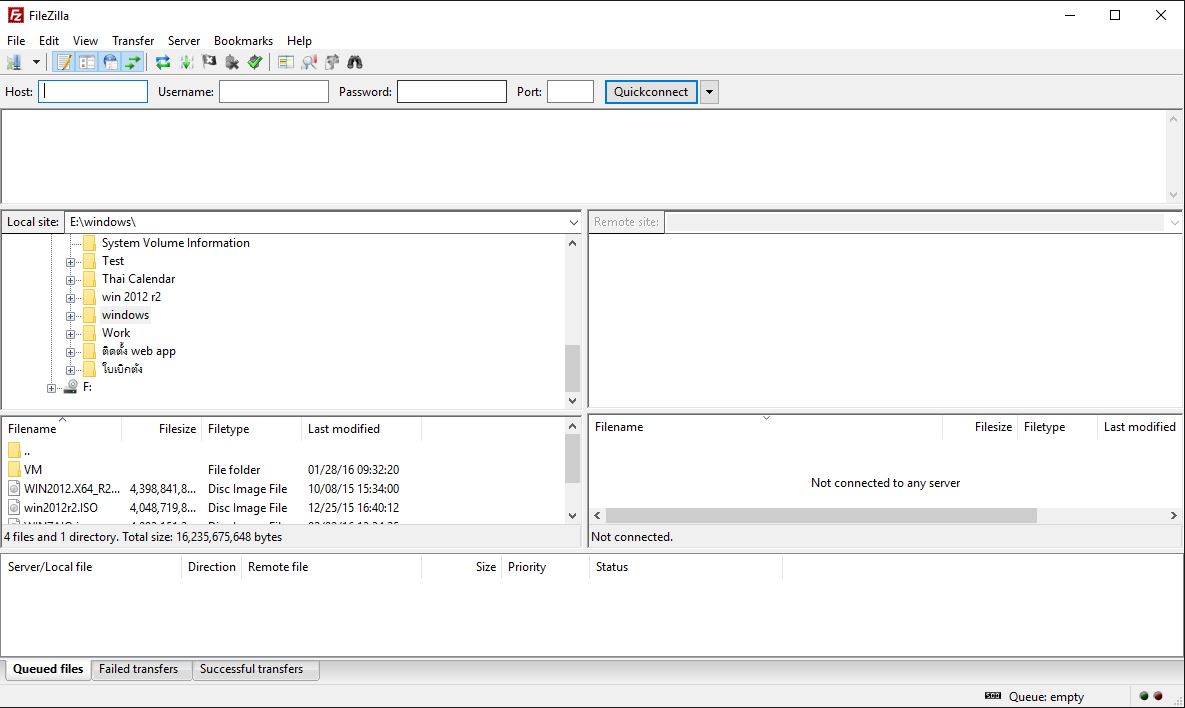The width and height of the screenshot is (1185, 708).
Task: Select the F: drive in tree
Action: point(87,387)
